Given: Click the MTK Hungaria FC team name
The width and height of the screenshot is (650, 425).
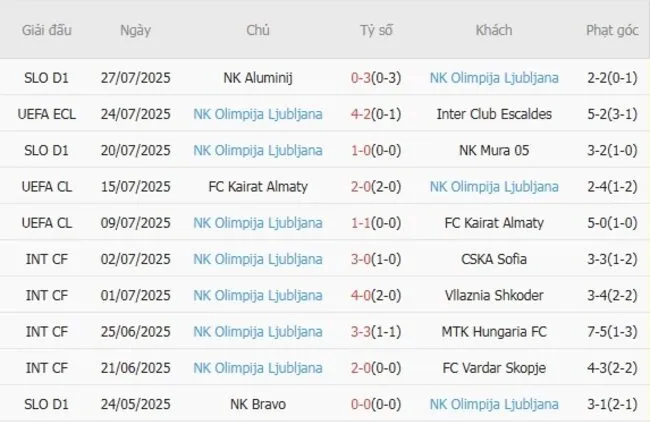Looking at the screenshot, I should coord(494,331).
